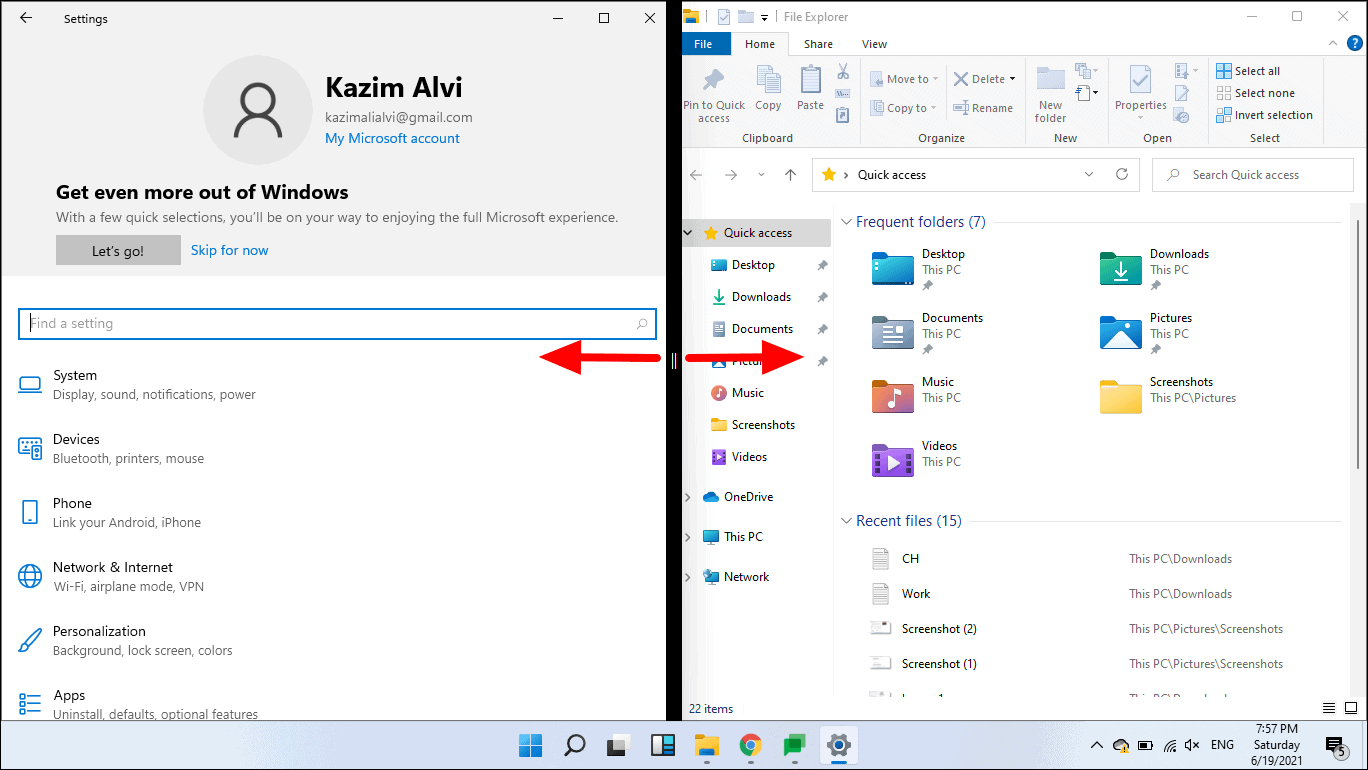Click the History icon in Open group
This screenshot has width=1368, height=770.
click(x=1181, y=115)
